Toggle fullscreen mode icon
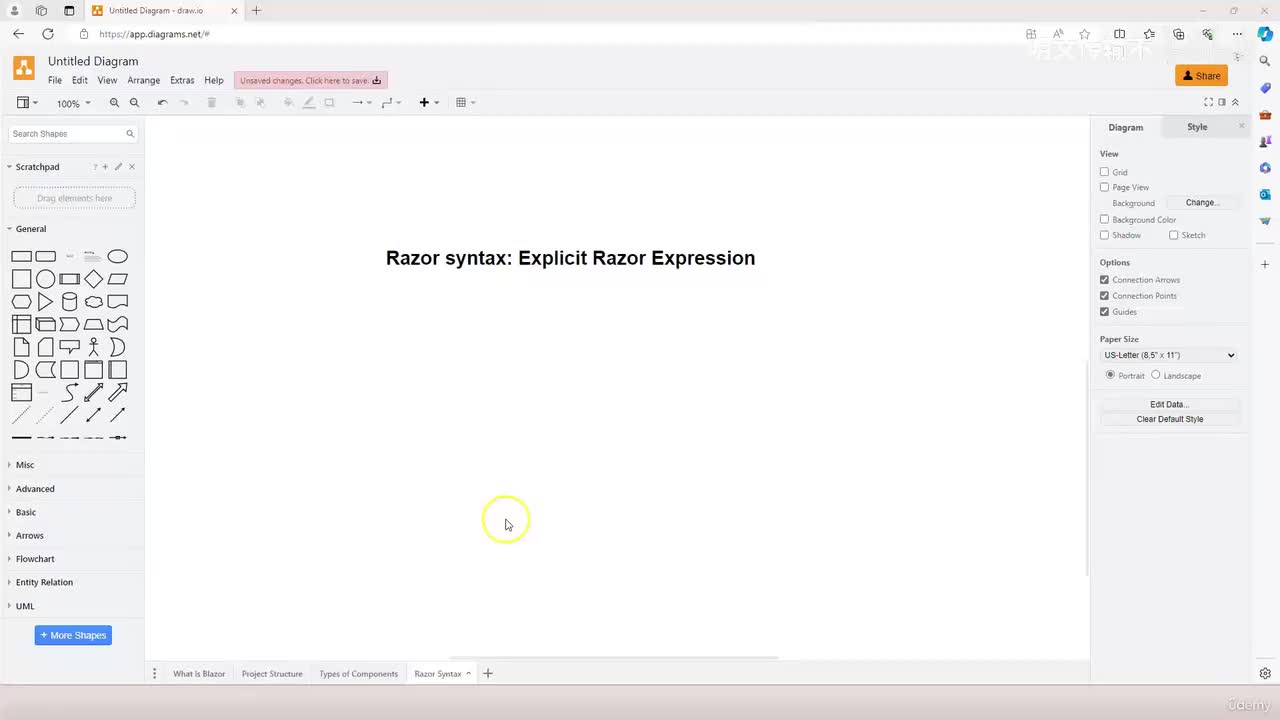Image resolution: width=1280 pixels, height=720 pixels. tap(1208, 102)
